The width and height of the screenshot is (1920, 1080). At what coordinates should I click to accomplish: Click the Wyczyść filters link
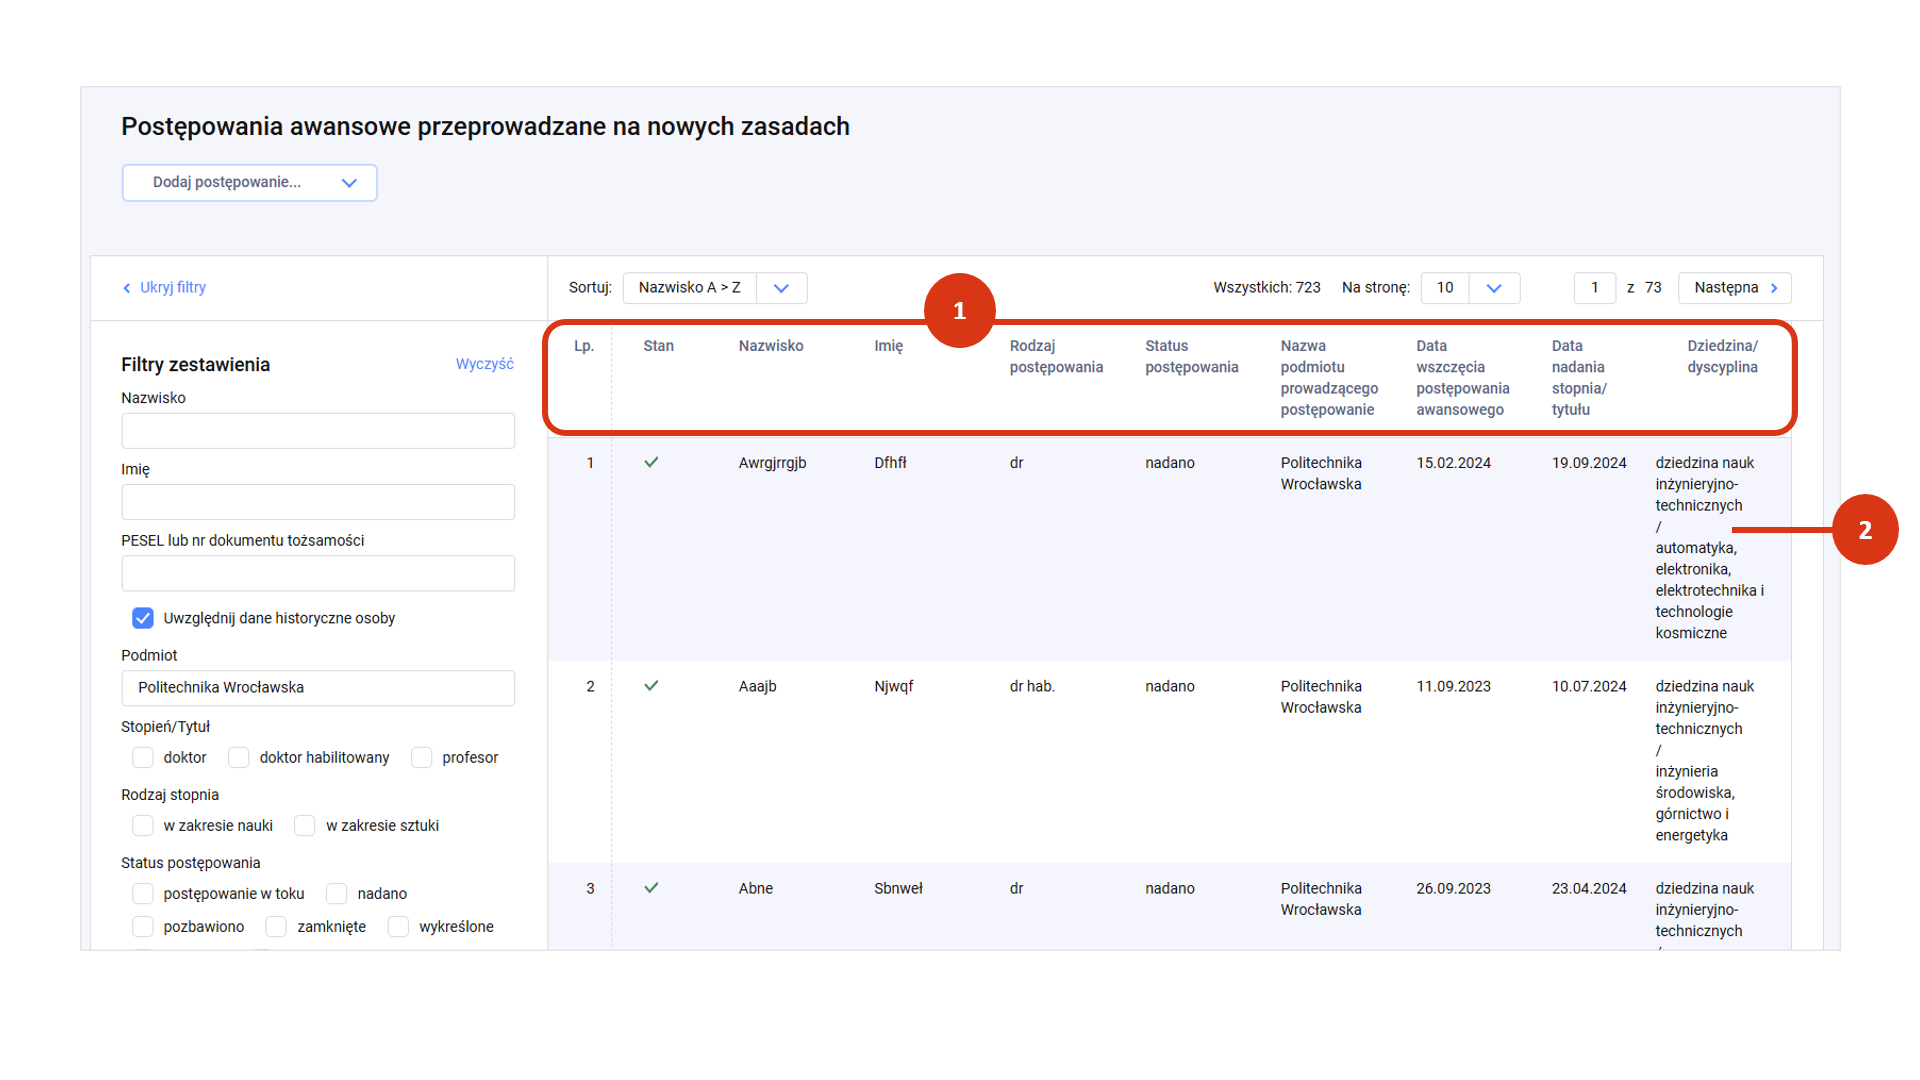pos(484,364)
